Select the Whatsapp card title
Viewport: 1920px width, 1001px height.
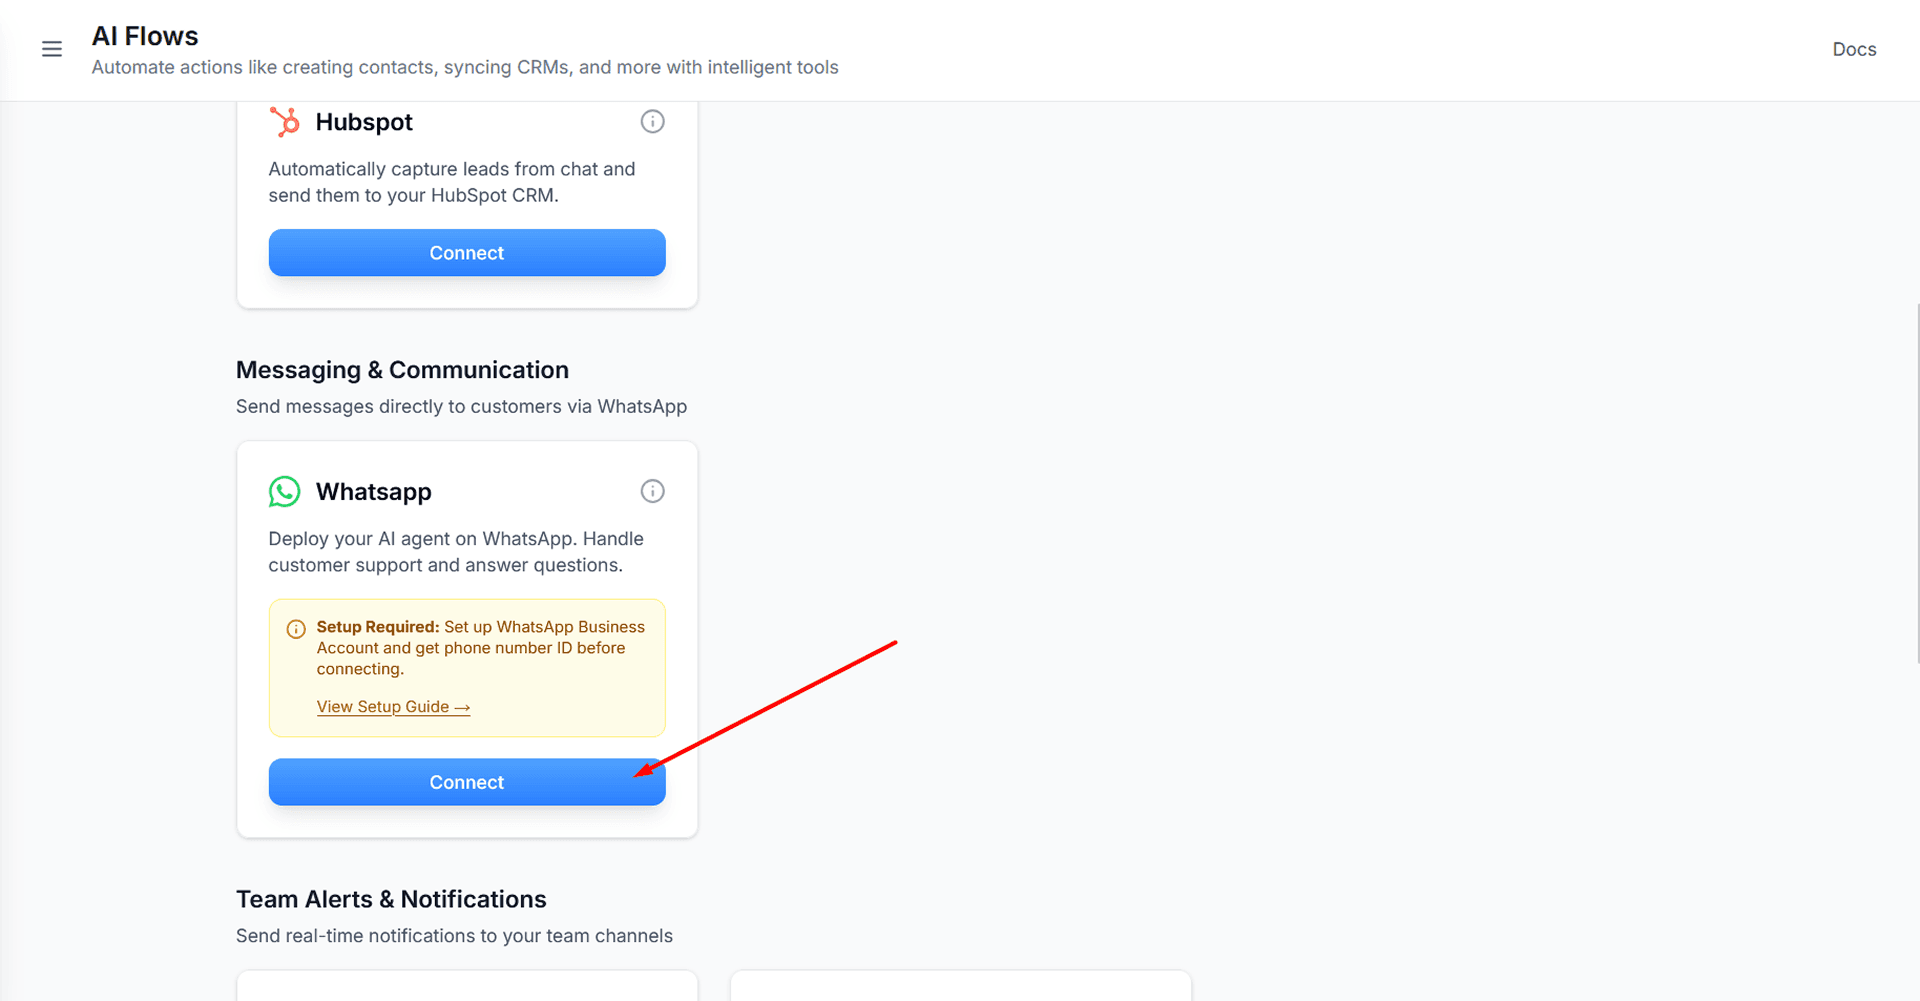coord(374,492)
